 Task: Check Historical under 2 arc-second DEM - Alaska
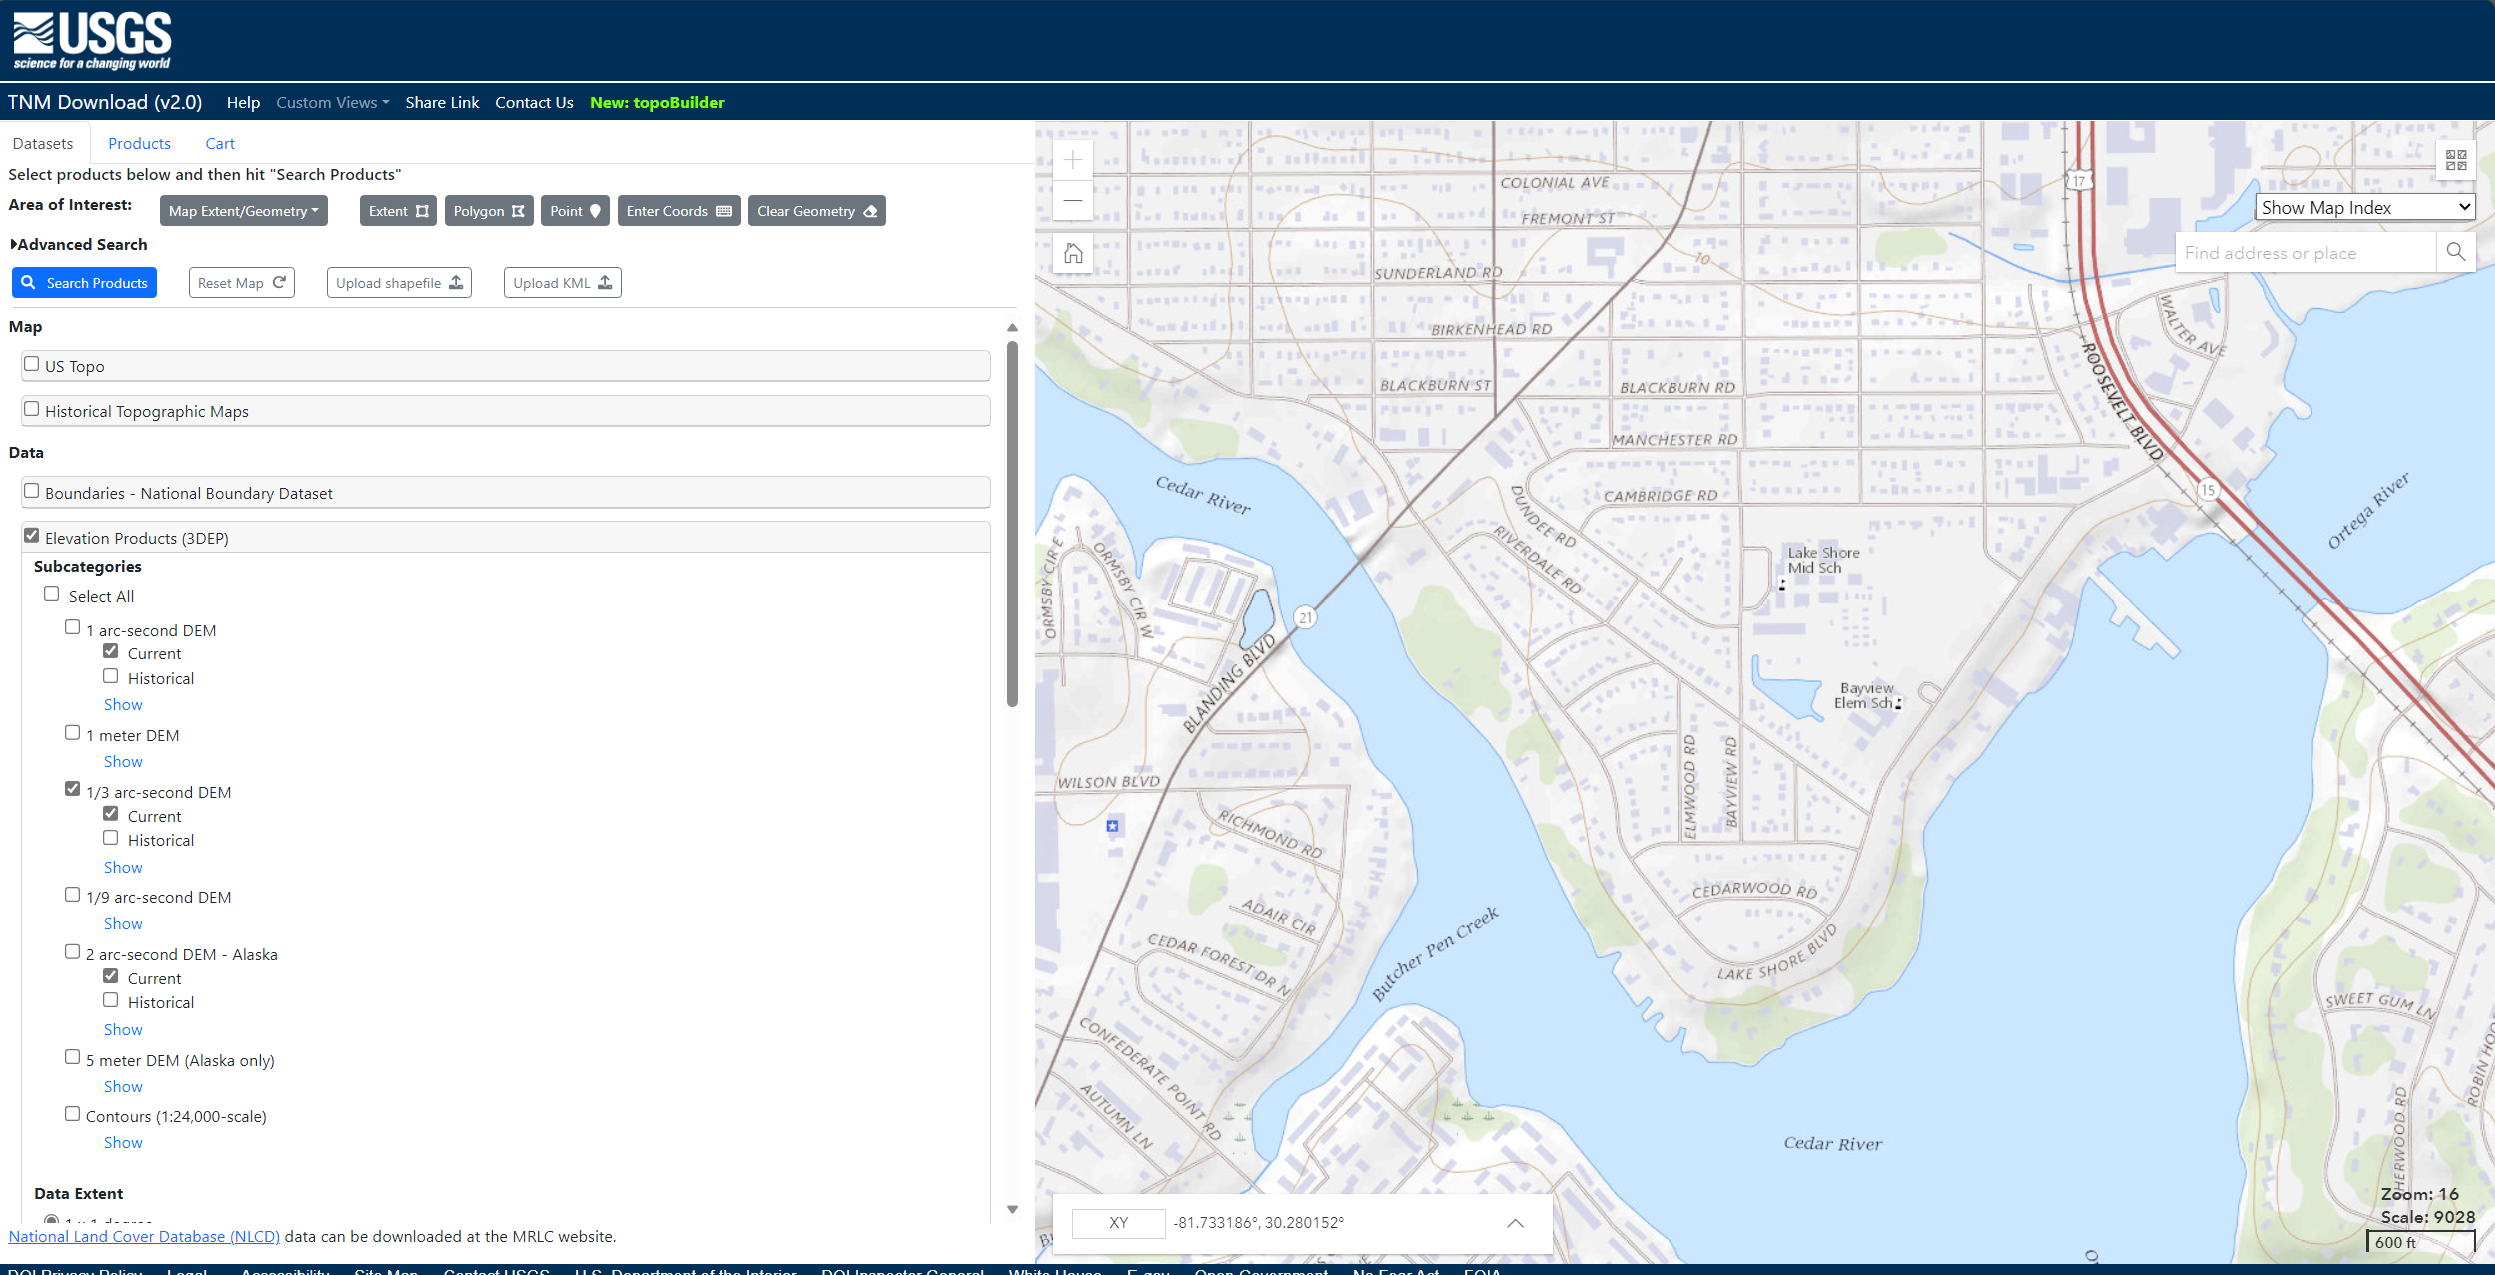point(111,1000)
